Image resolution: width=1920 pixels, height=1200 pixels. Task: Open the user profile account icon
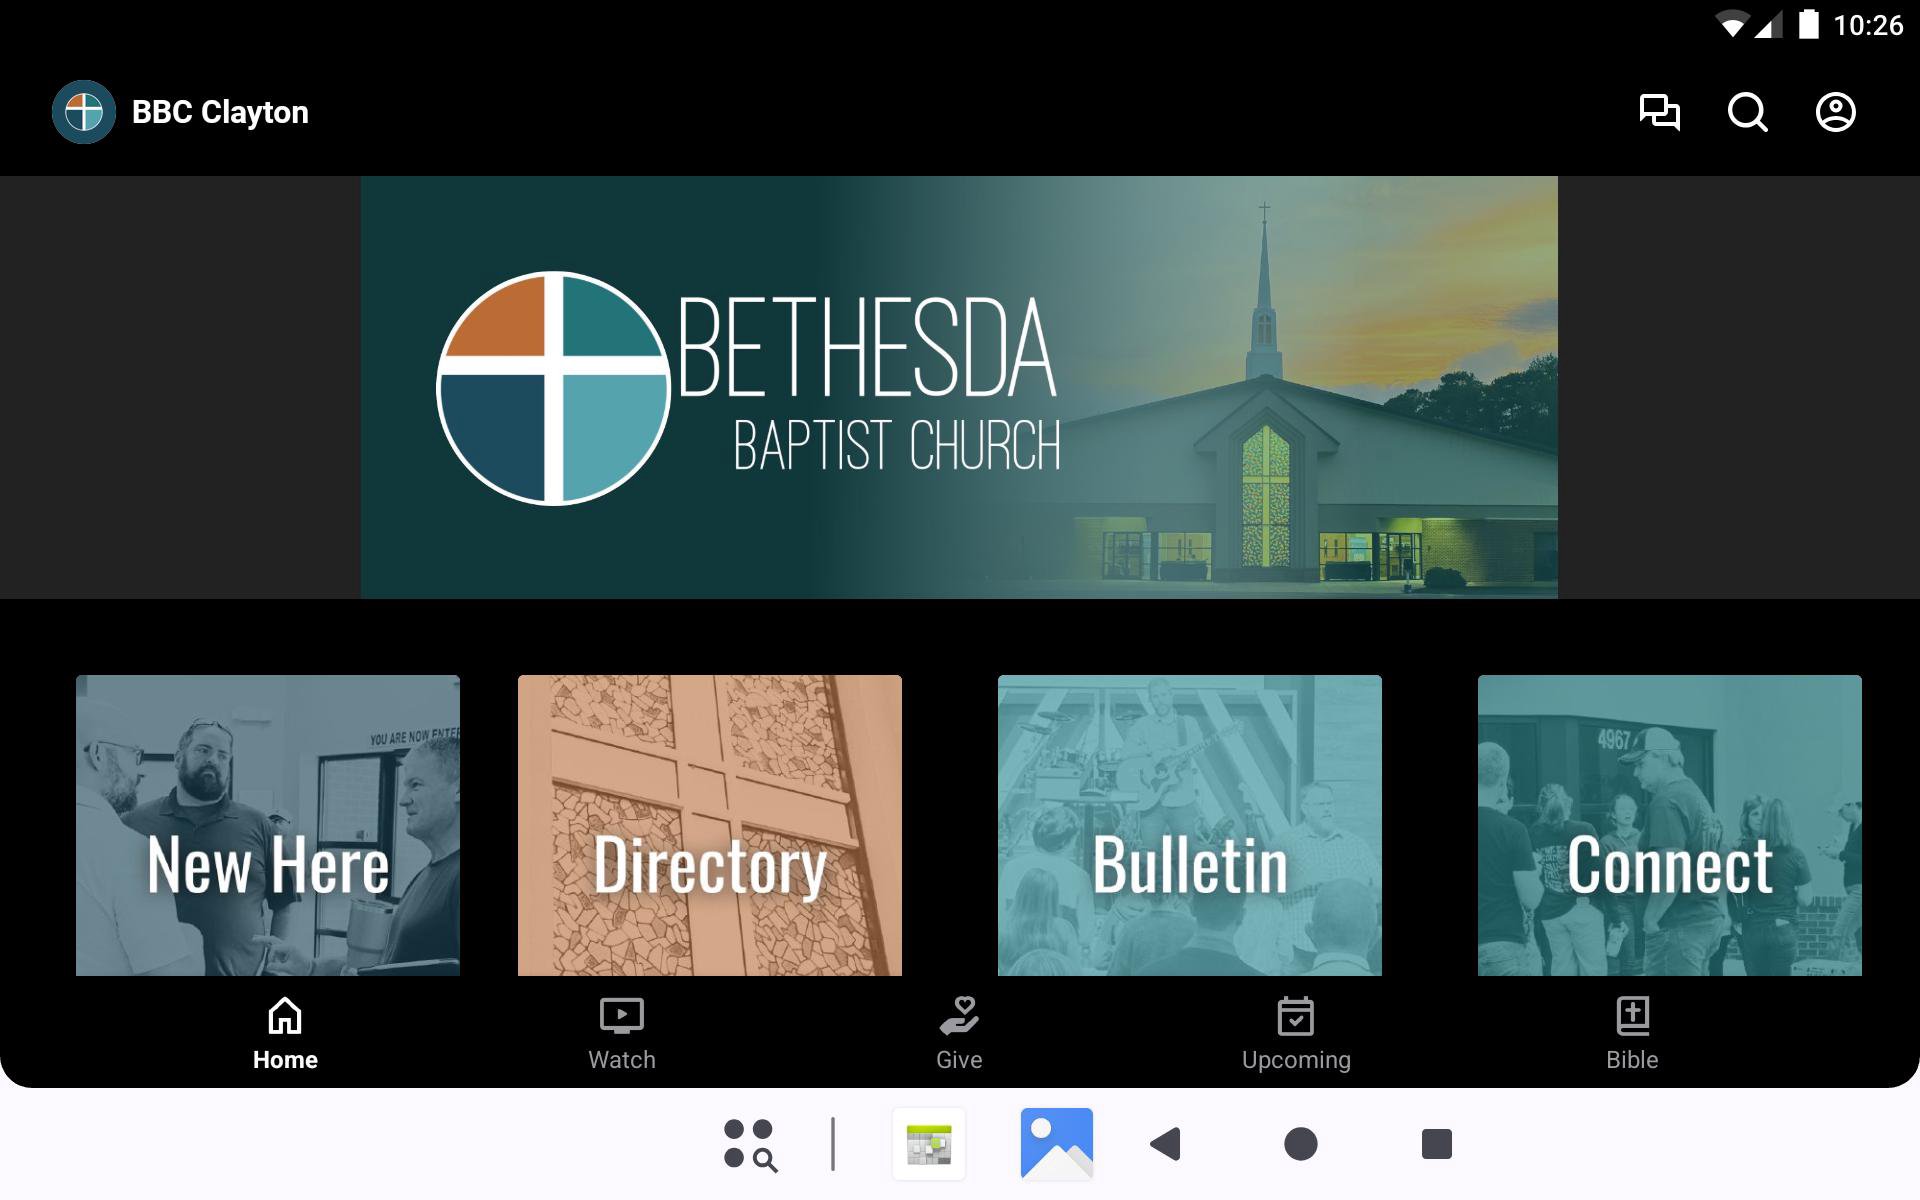click(1835, 112)
